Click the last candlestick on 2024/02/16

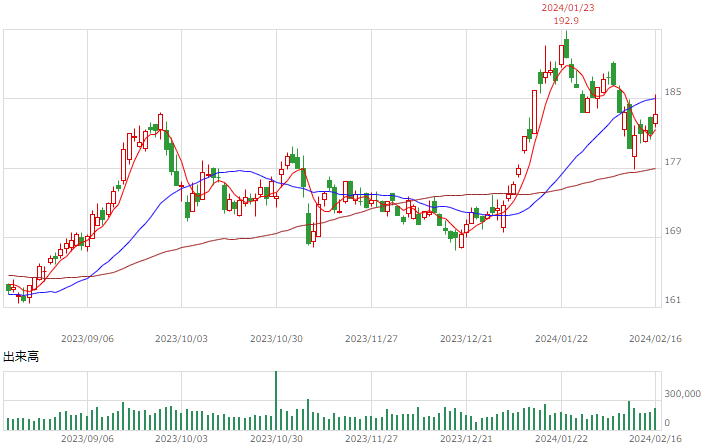[655, 113]
